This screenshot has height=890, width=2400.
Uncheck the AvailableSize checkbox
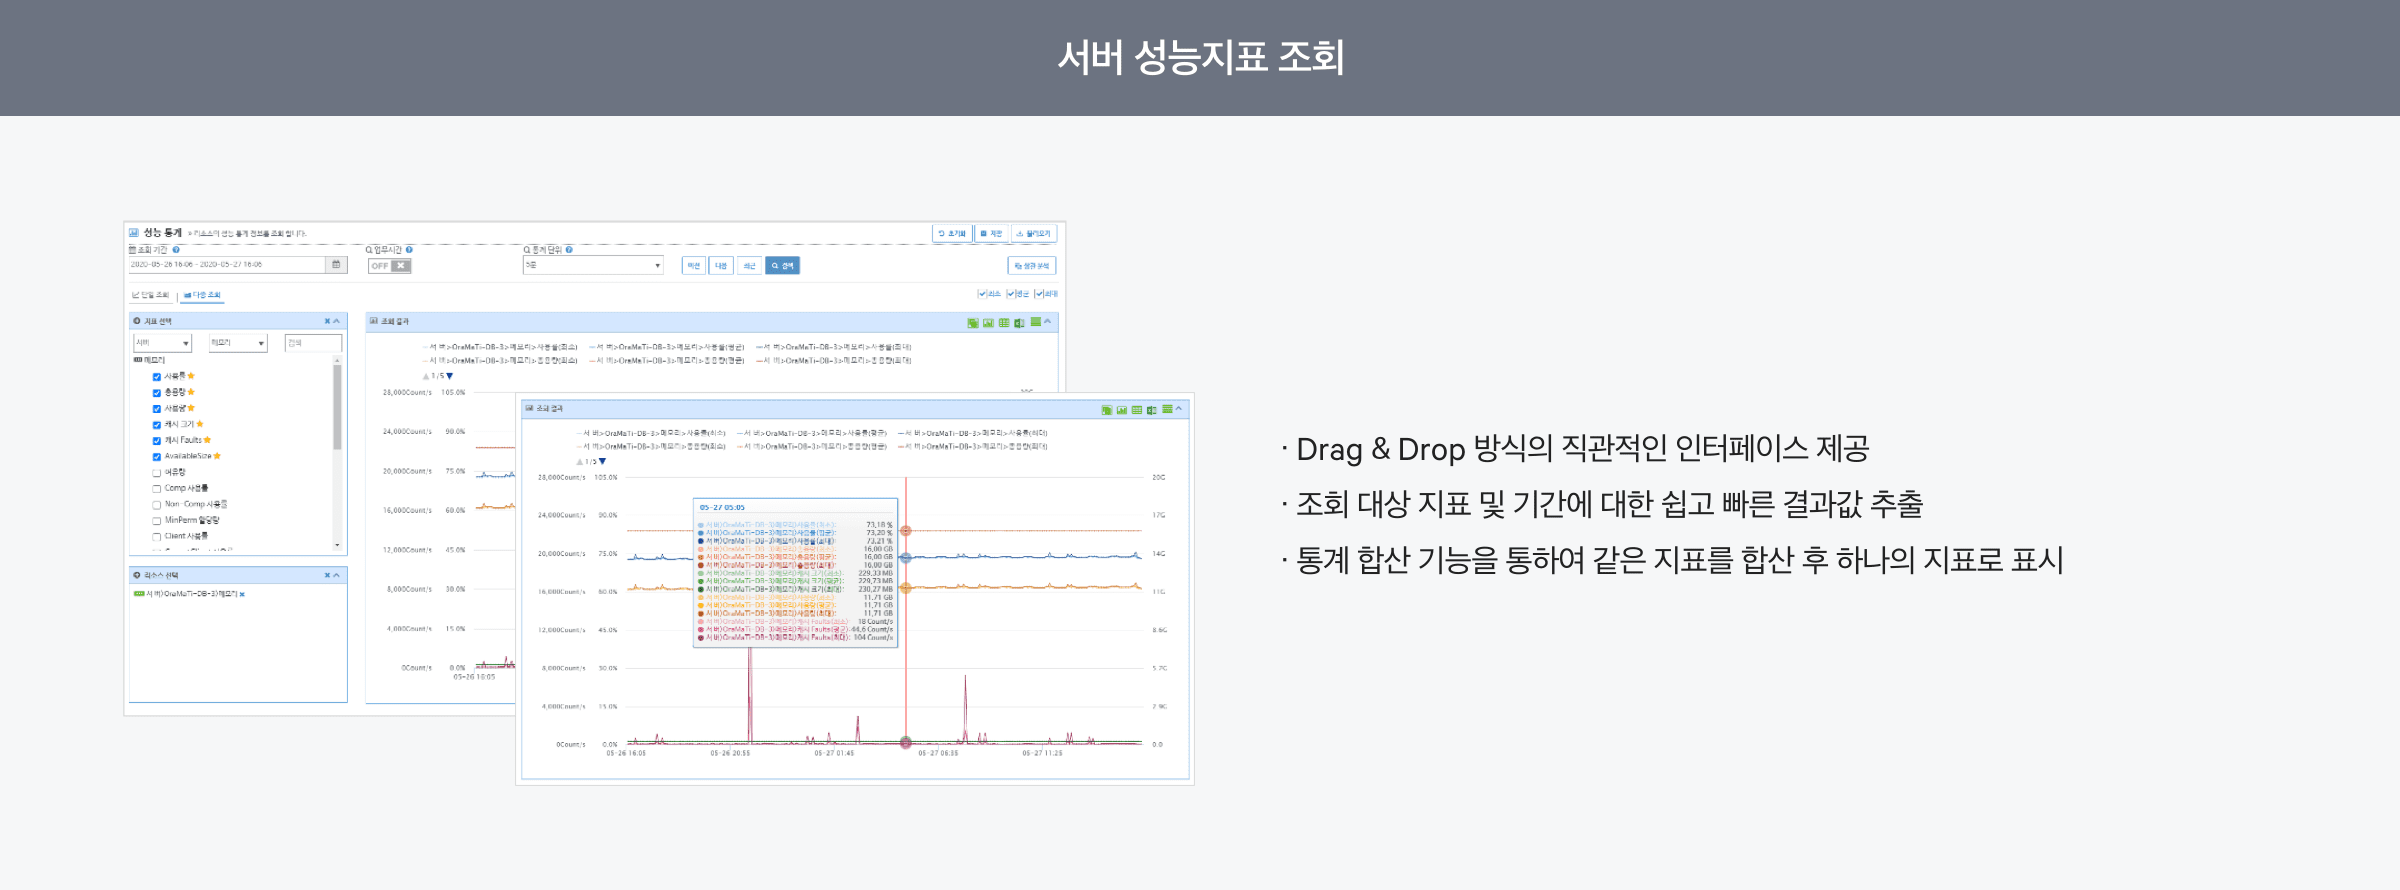click(x=157, y=457)
